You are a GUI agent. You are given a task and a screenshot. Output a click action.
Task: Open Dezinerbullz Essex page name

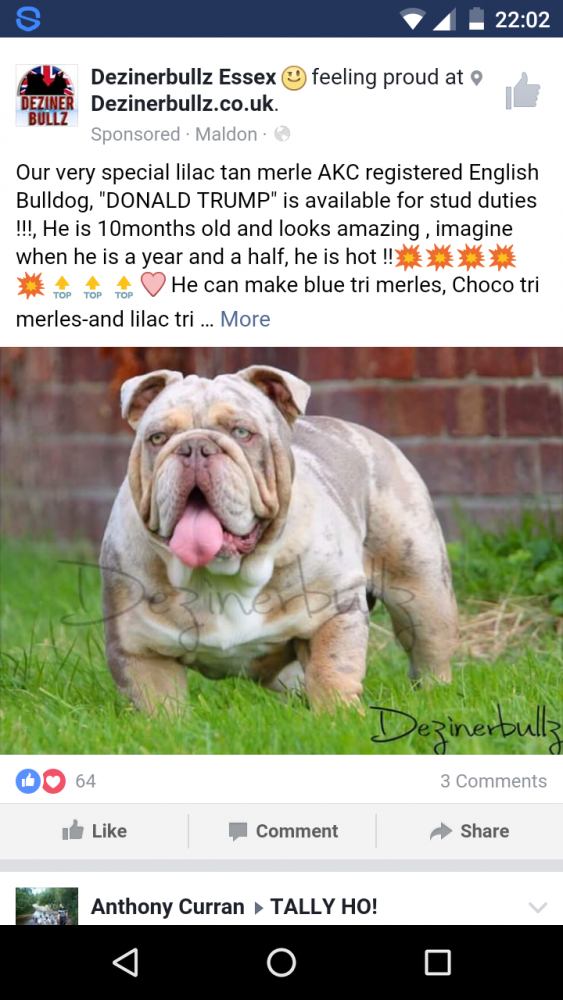(183, 78)
